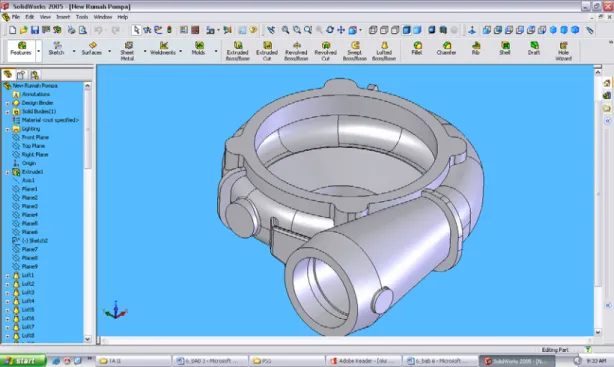Save the part with the Save icon
Image resolution: width=614 pixels, height=367 pixels.
pos(35,30)
